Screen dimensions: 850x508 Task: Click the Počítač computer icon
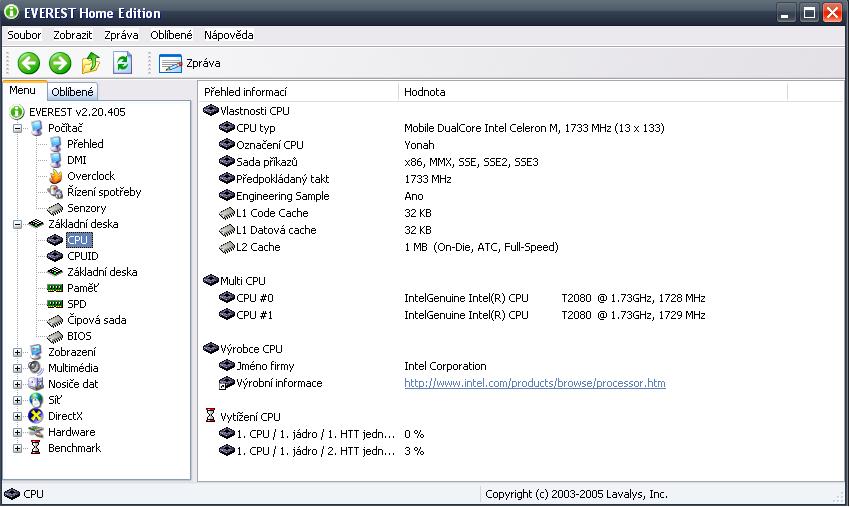pos(36,128)
